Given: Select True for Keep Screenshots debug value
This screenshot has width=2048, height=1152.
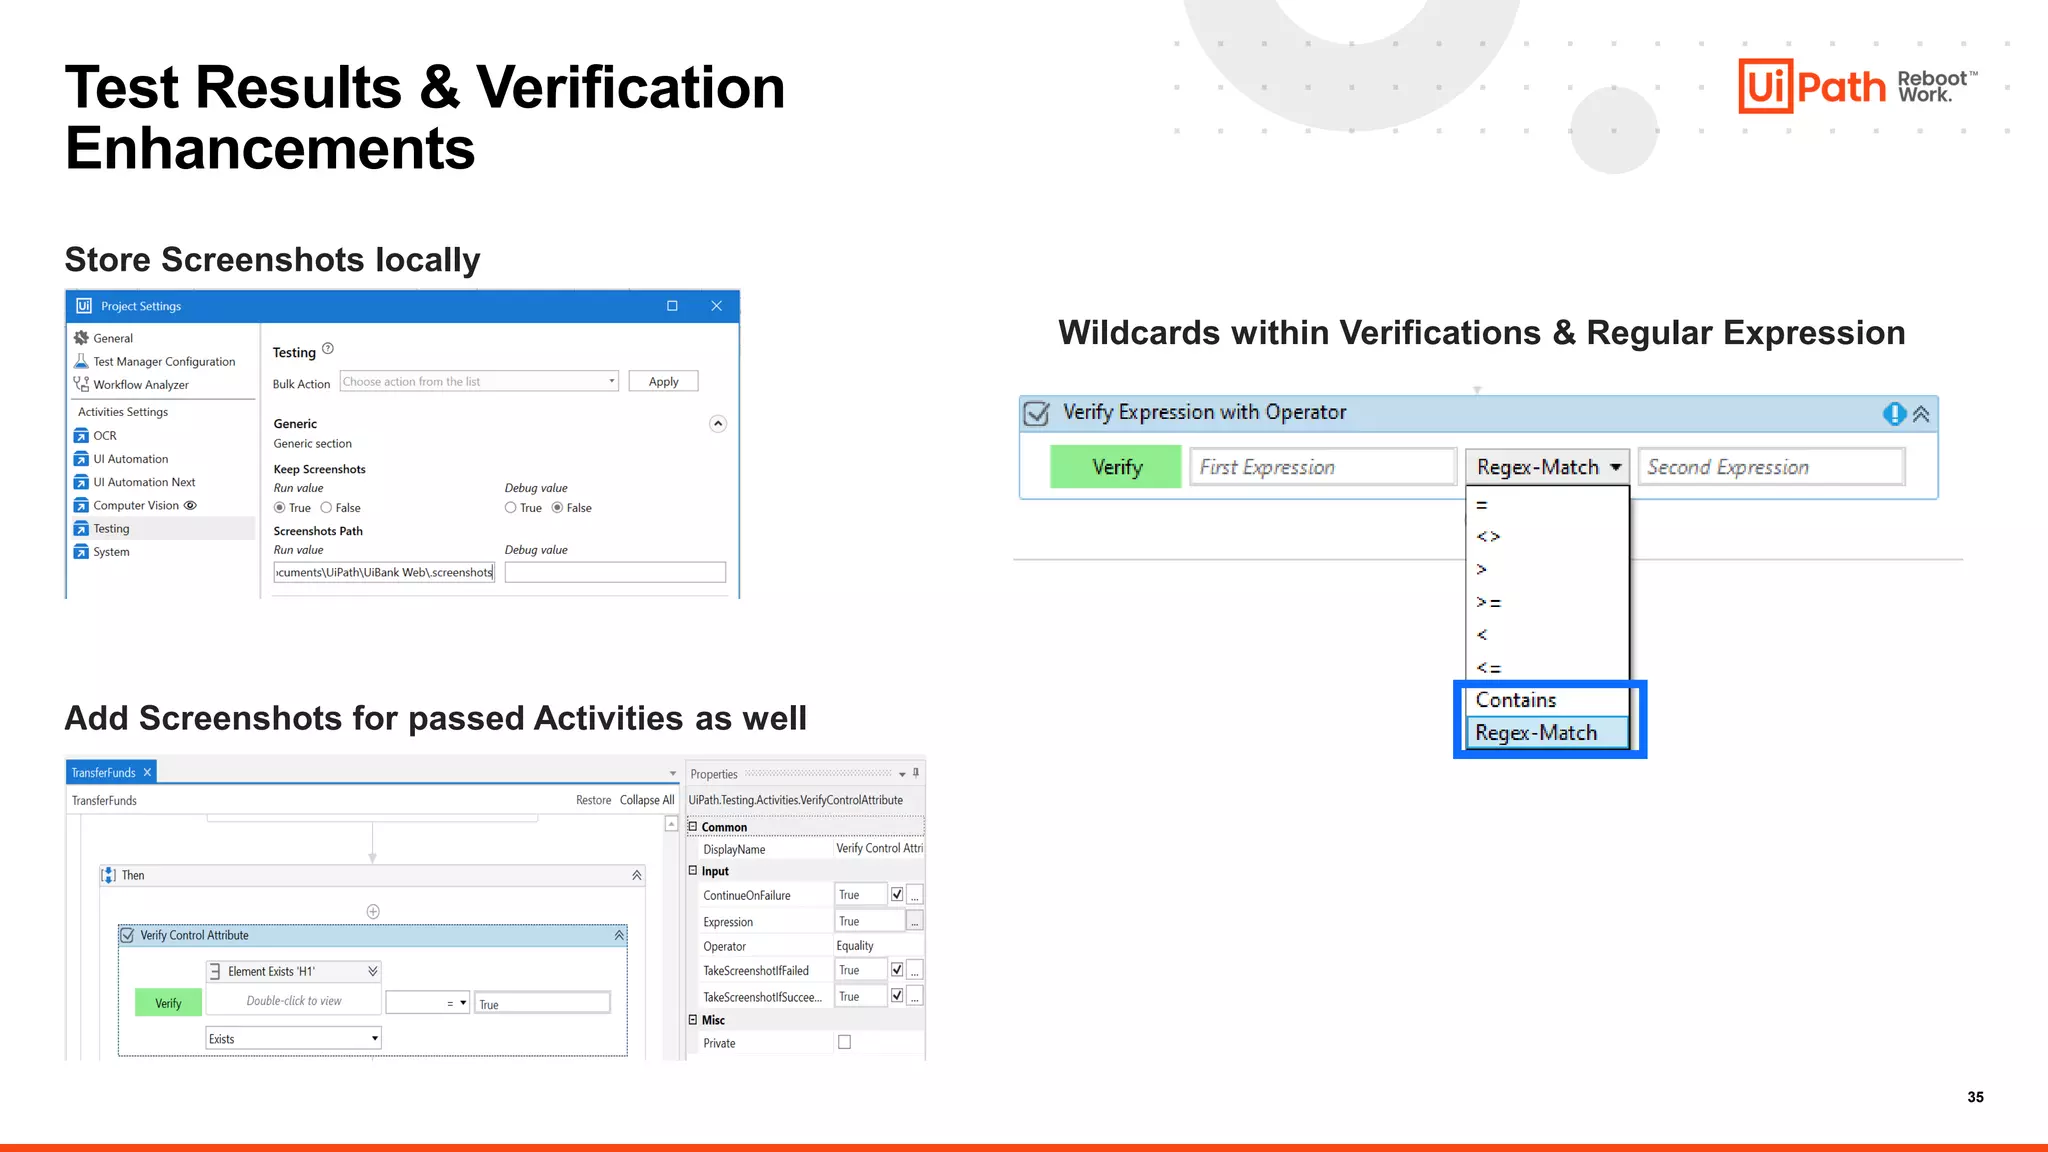Looking at the screenshot, I should tap(511, 508).
